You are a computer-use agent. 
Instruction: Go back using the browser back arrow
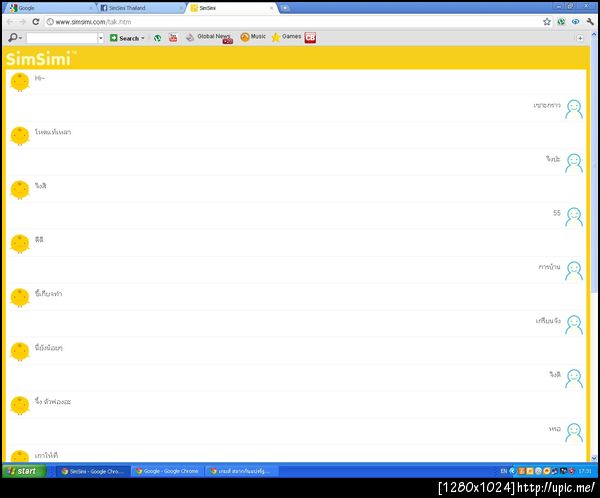tap(10, 22)
